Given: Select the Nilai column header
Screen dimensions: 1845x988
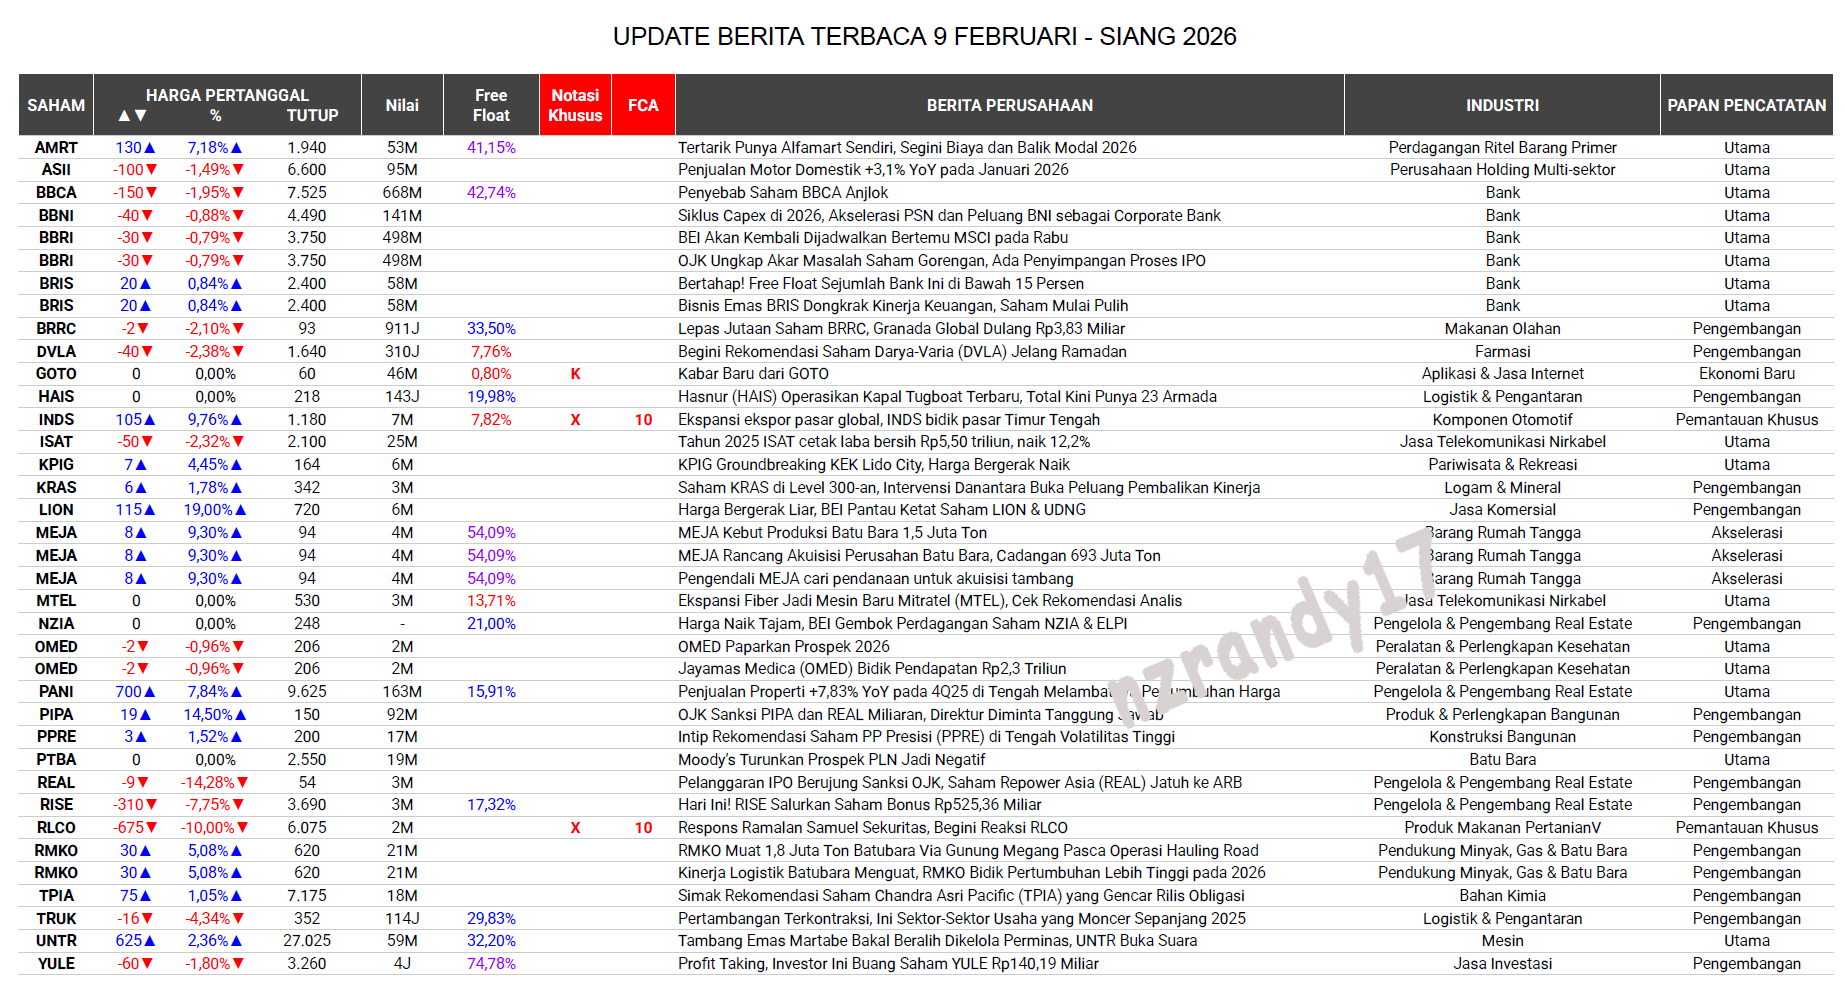Looking at the screenshot, I should pos(402,105).
